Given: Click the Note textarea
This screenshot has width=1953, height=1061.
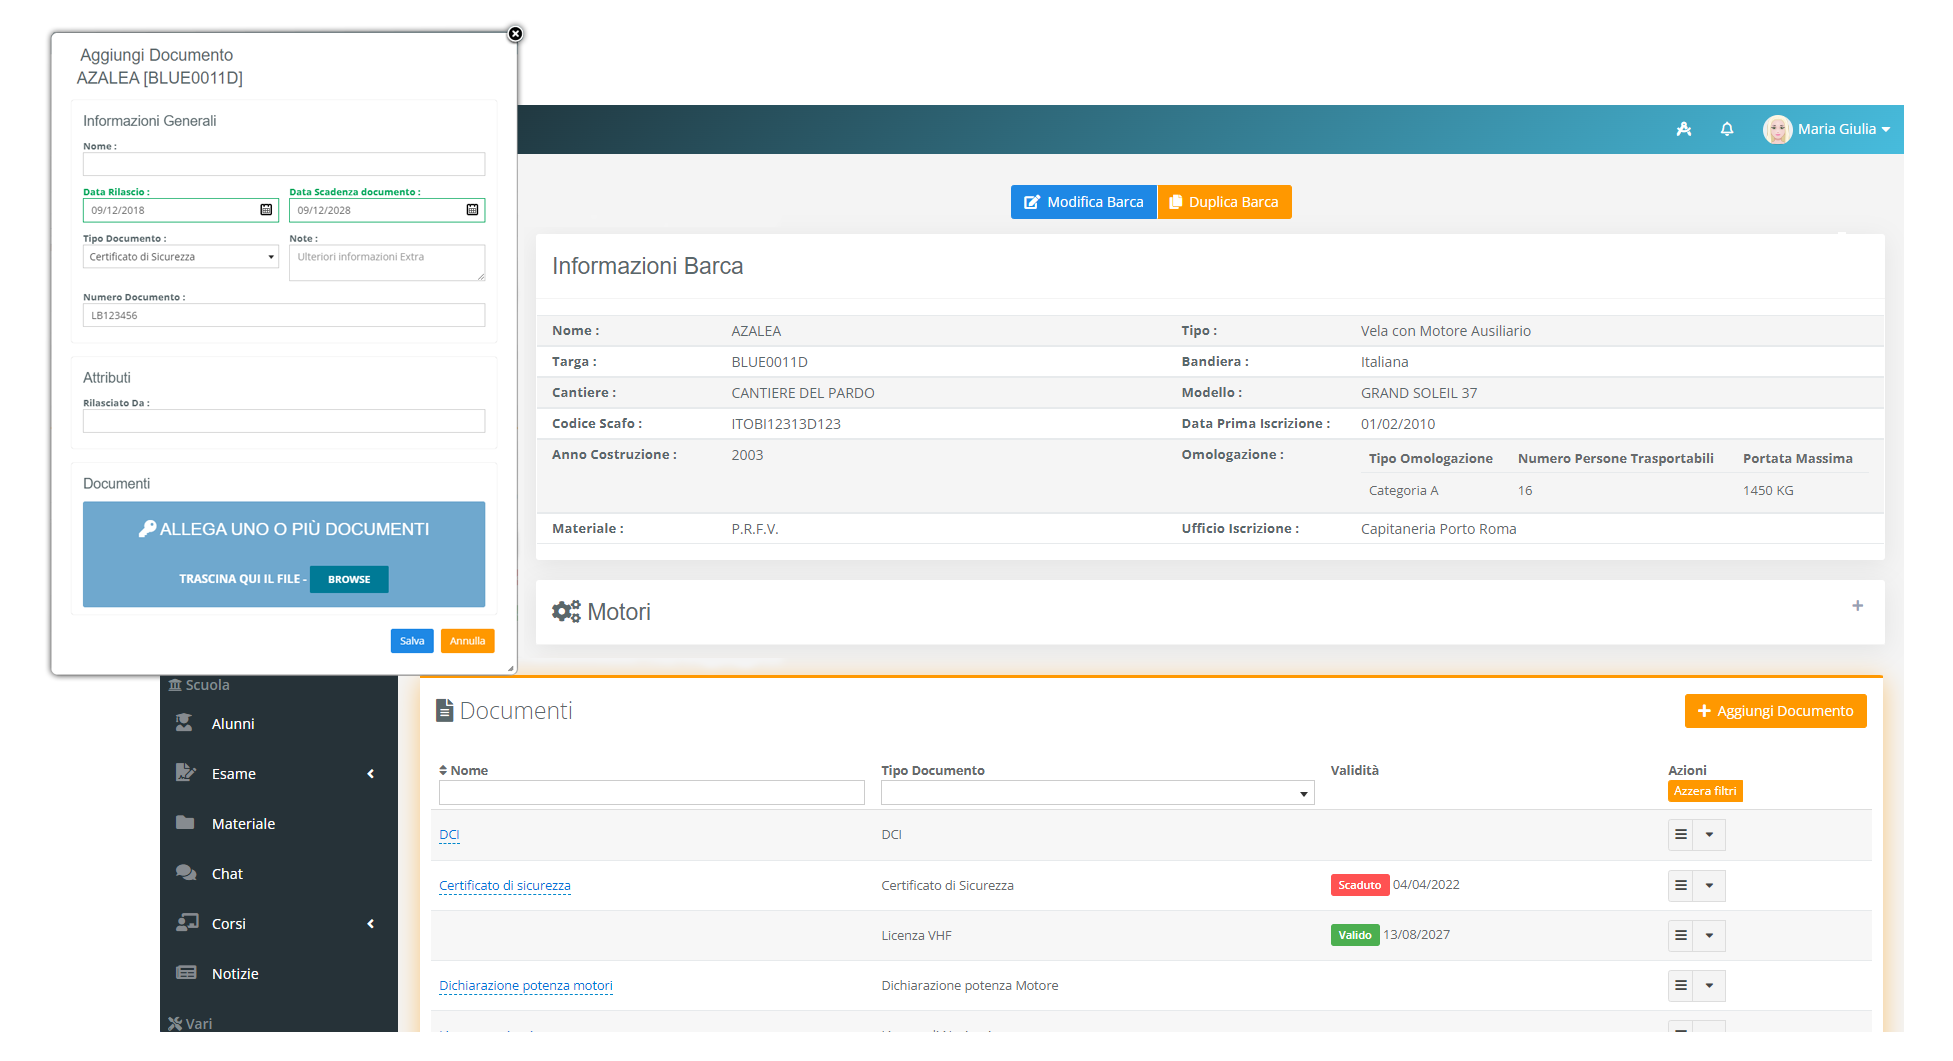Looking at the screenshot, I should (387, 263).
